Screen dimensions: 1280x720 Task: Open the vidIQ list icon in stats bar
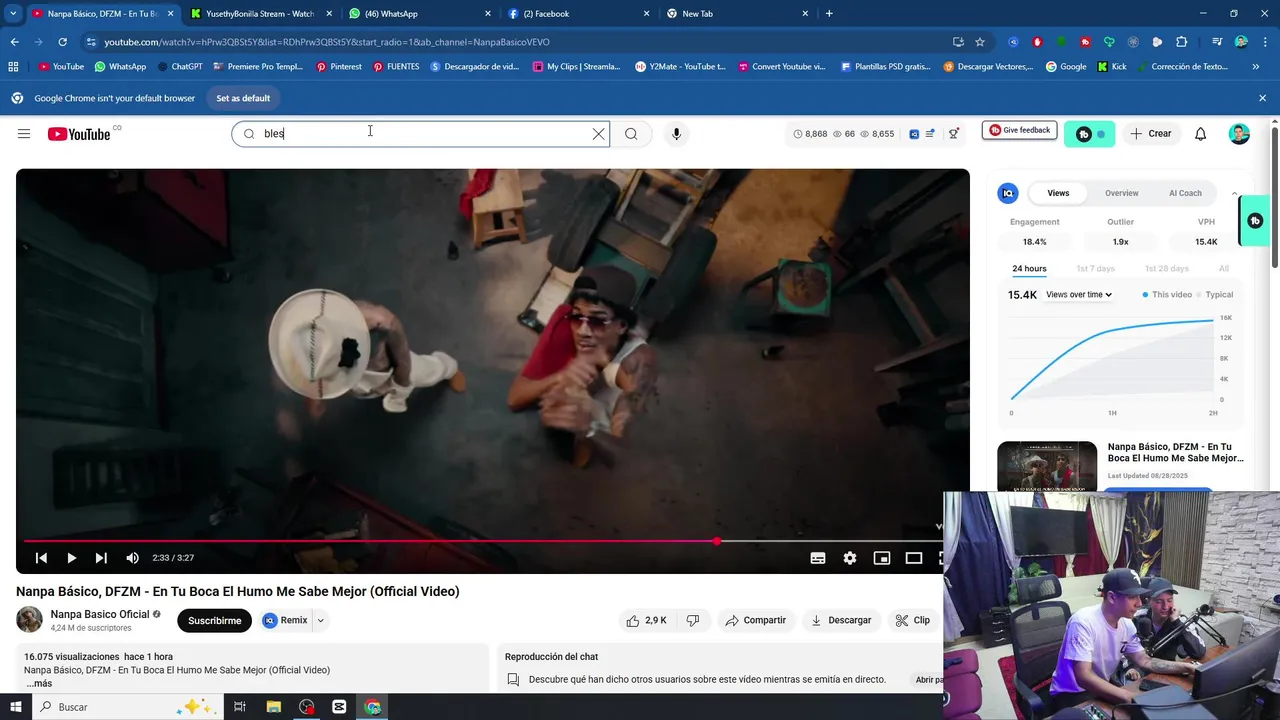930,134
